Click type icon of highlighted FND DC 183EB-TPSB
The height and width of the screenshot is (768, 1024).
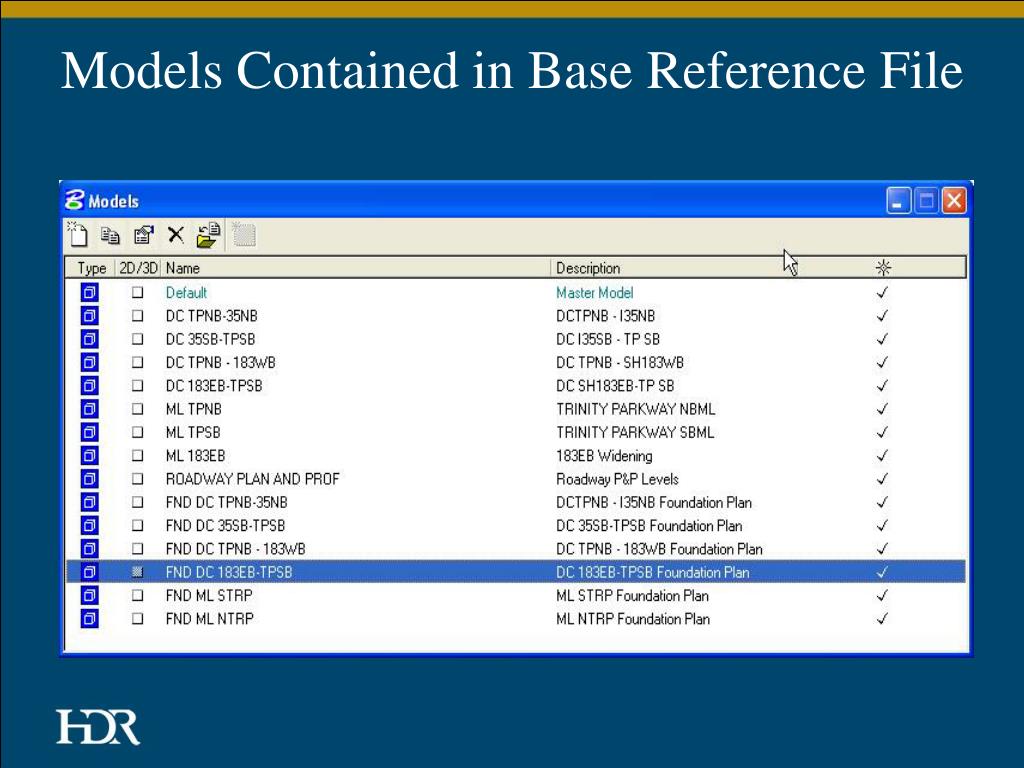pyautogui.click(x=89, y=572)
